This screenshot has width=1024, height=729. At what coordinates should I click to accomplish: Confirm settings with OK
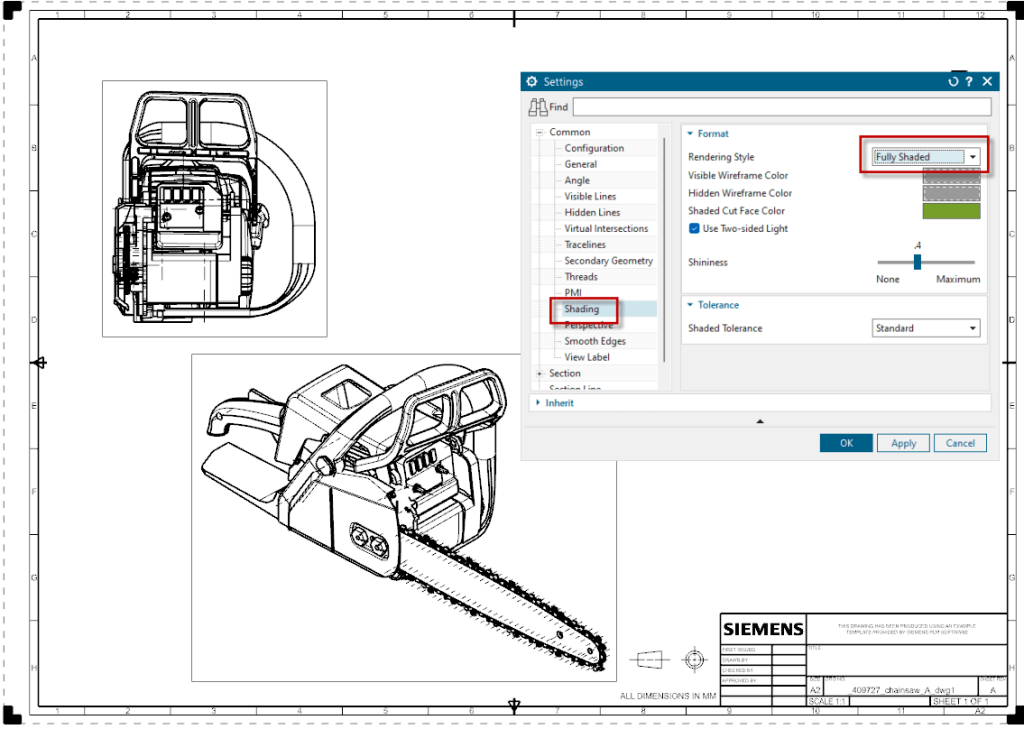click(x=846, y=443)
